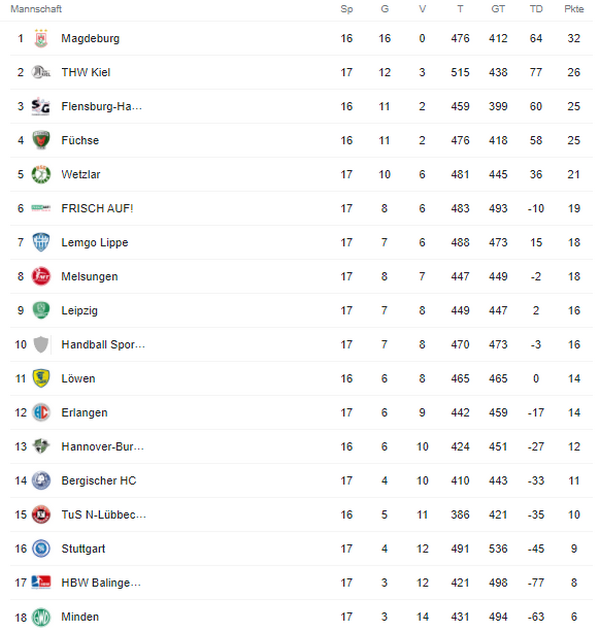Select the Melsungen red round logo
600x632 pixels.
coord(41,276)
